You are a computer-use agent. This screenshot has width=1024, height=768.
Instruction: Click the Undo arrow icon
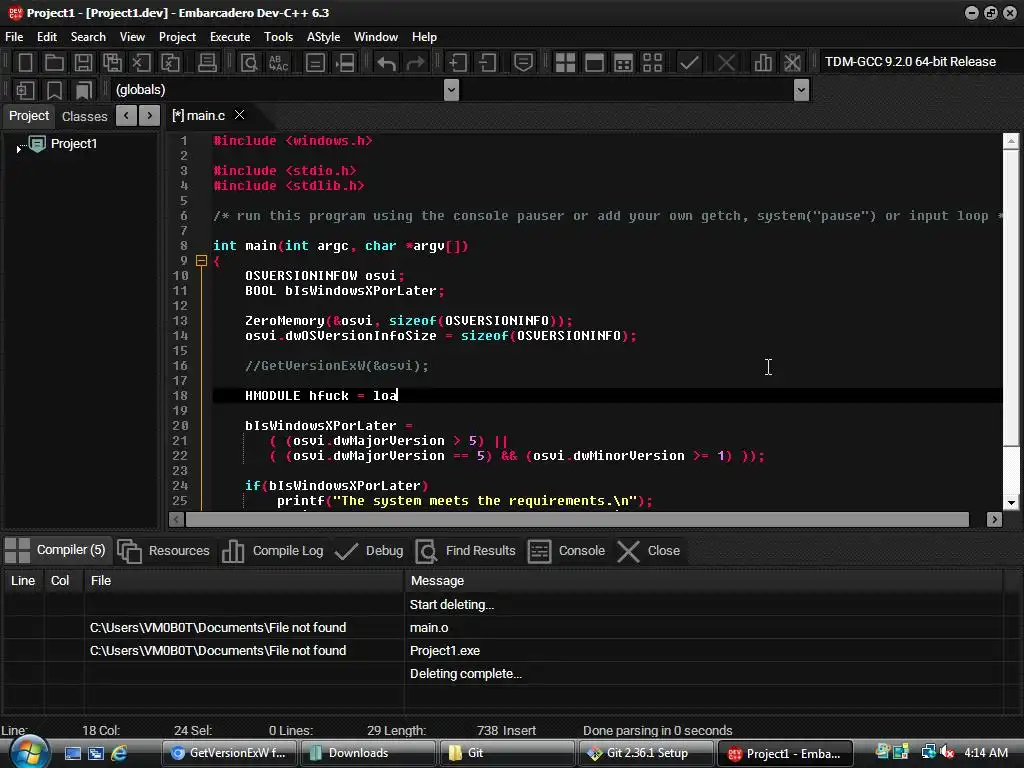[x=387, y=63]
